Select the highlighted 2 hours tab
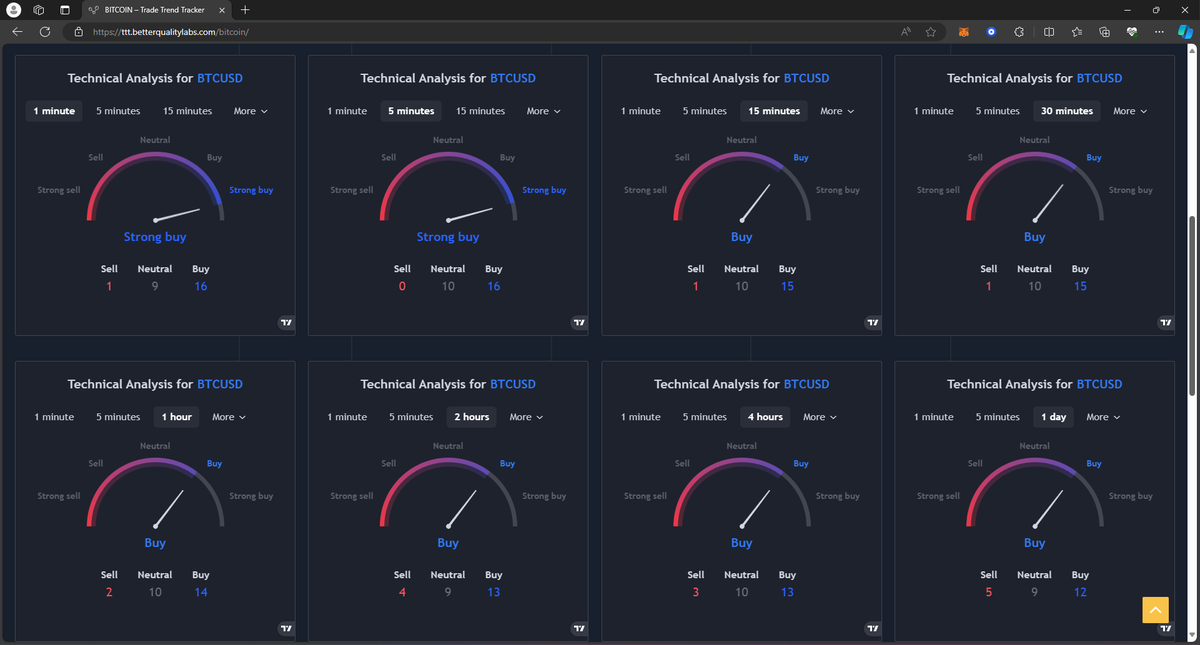The height and width of the screenshot is (645, 1200). [472, 417]
